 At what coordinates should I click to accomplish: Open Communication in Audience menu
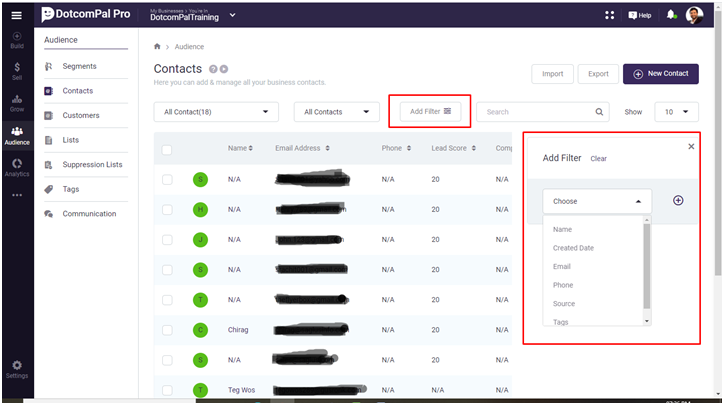[89, 214]
